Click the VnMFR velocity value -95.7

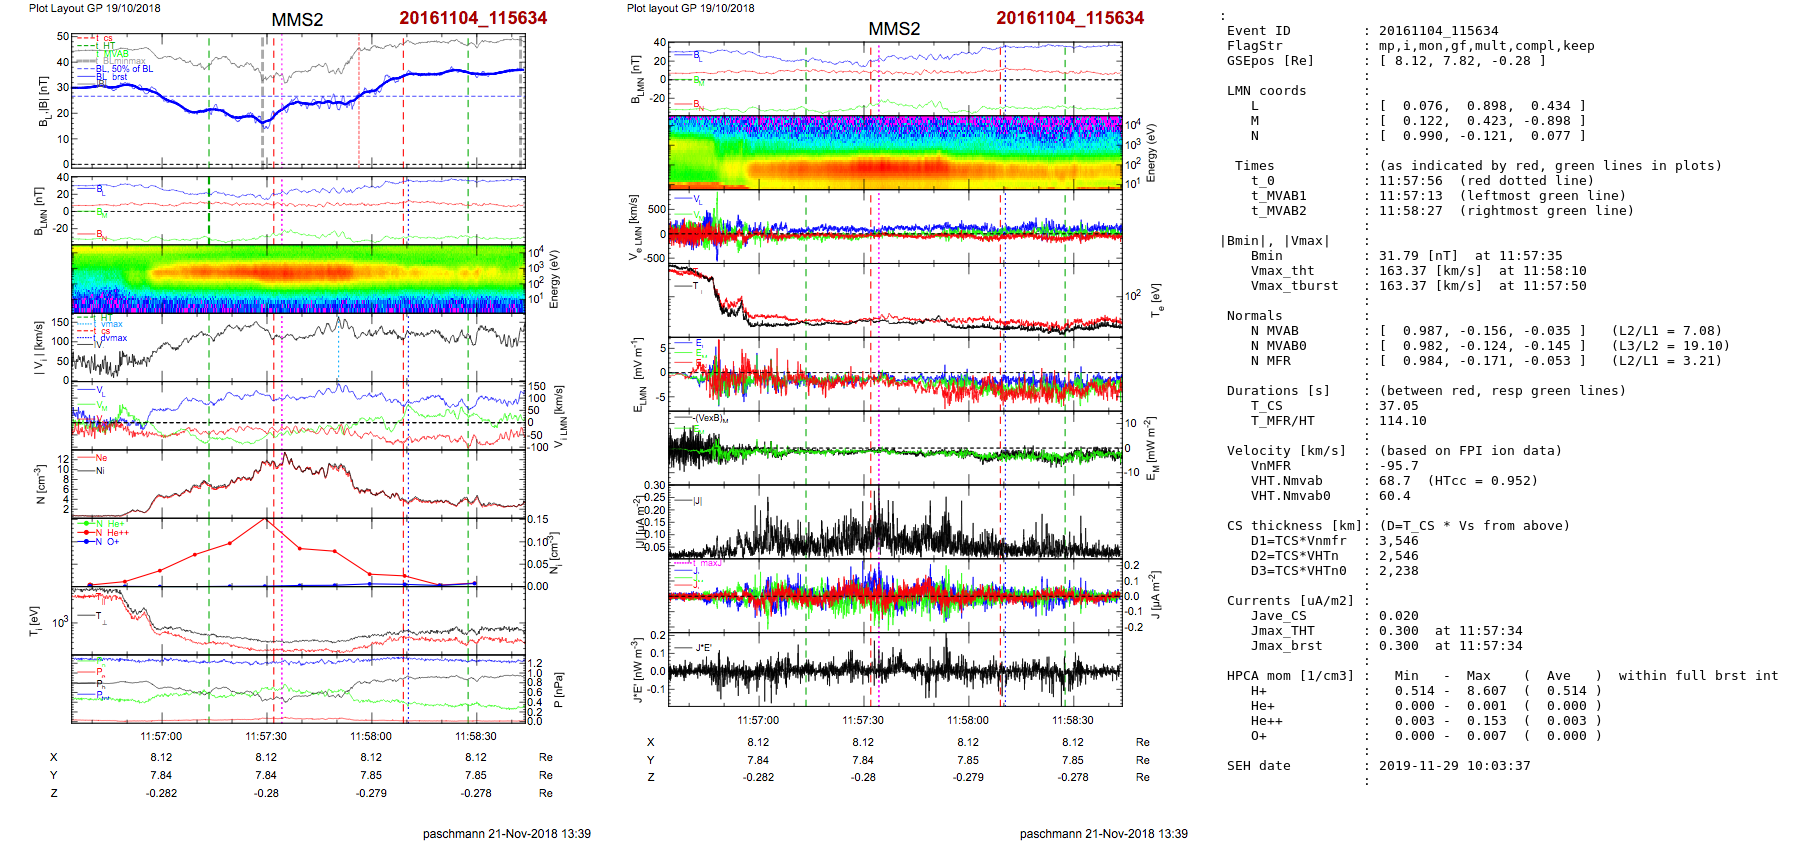(1398, 466)
